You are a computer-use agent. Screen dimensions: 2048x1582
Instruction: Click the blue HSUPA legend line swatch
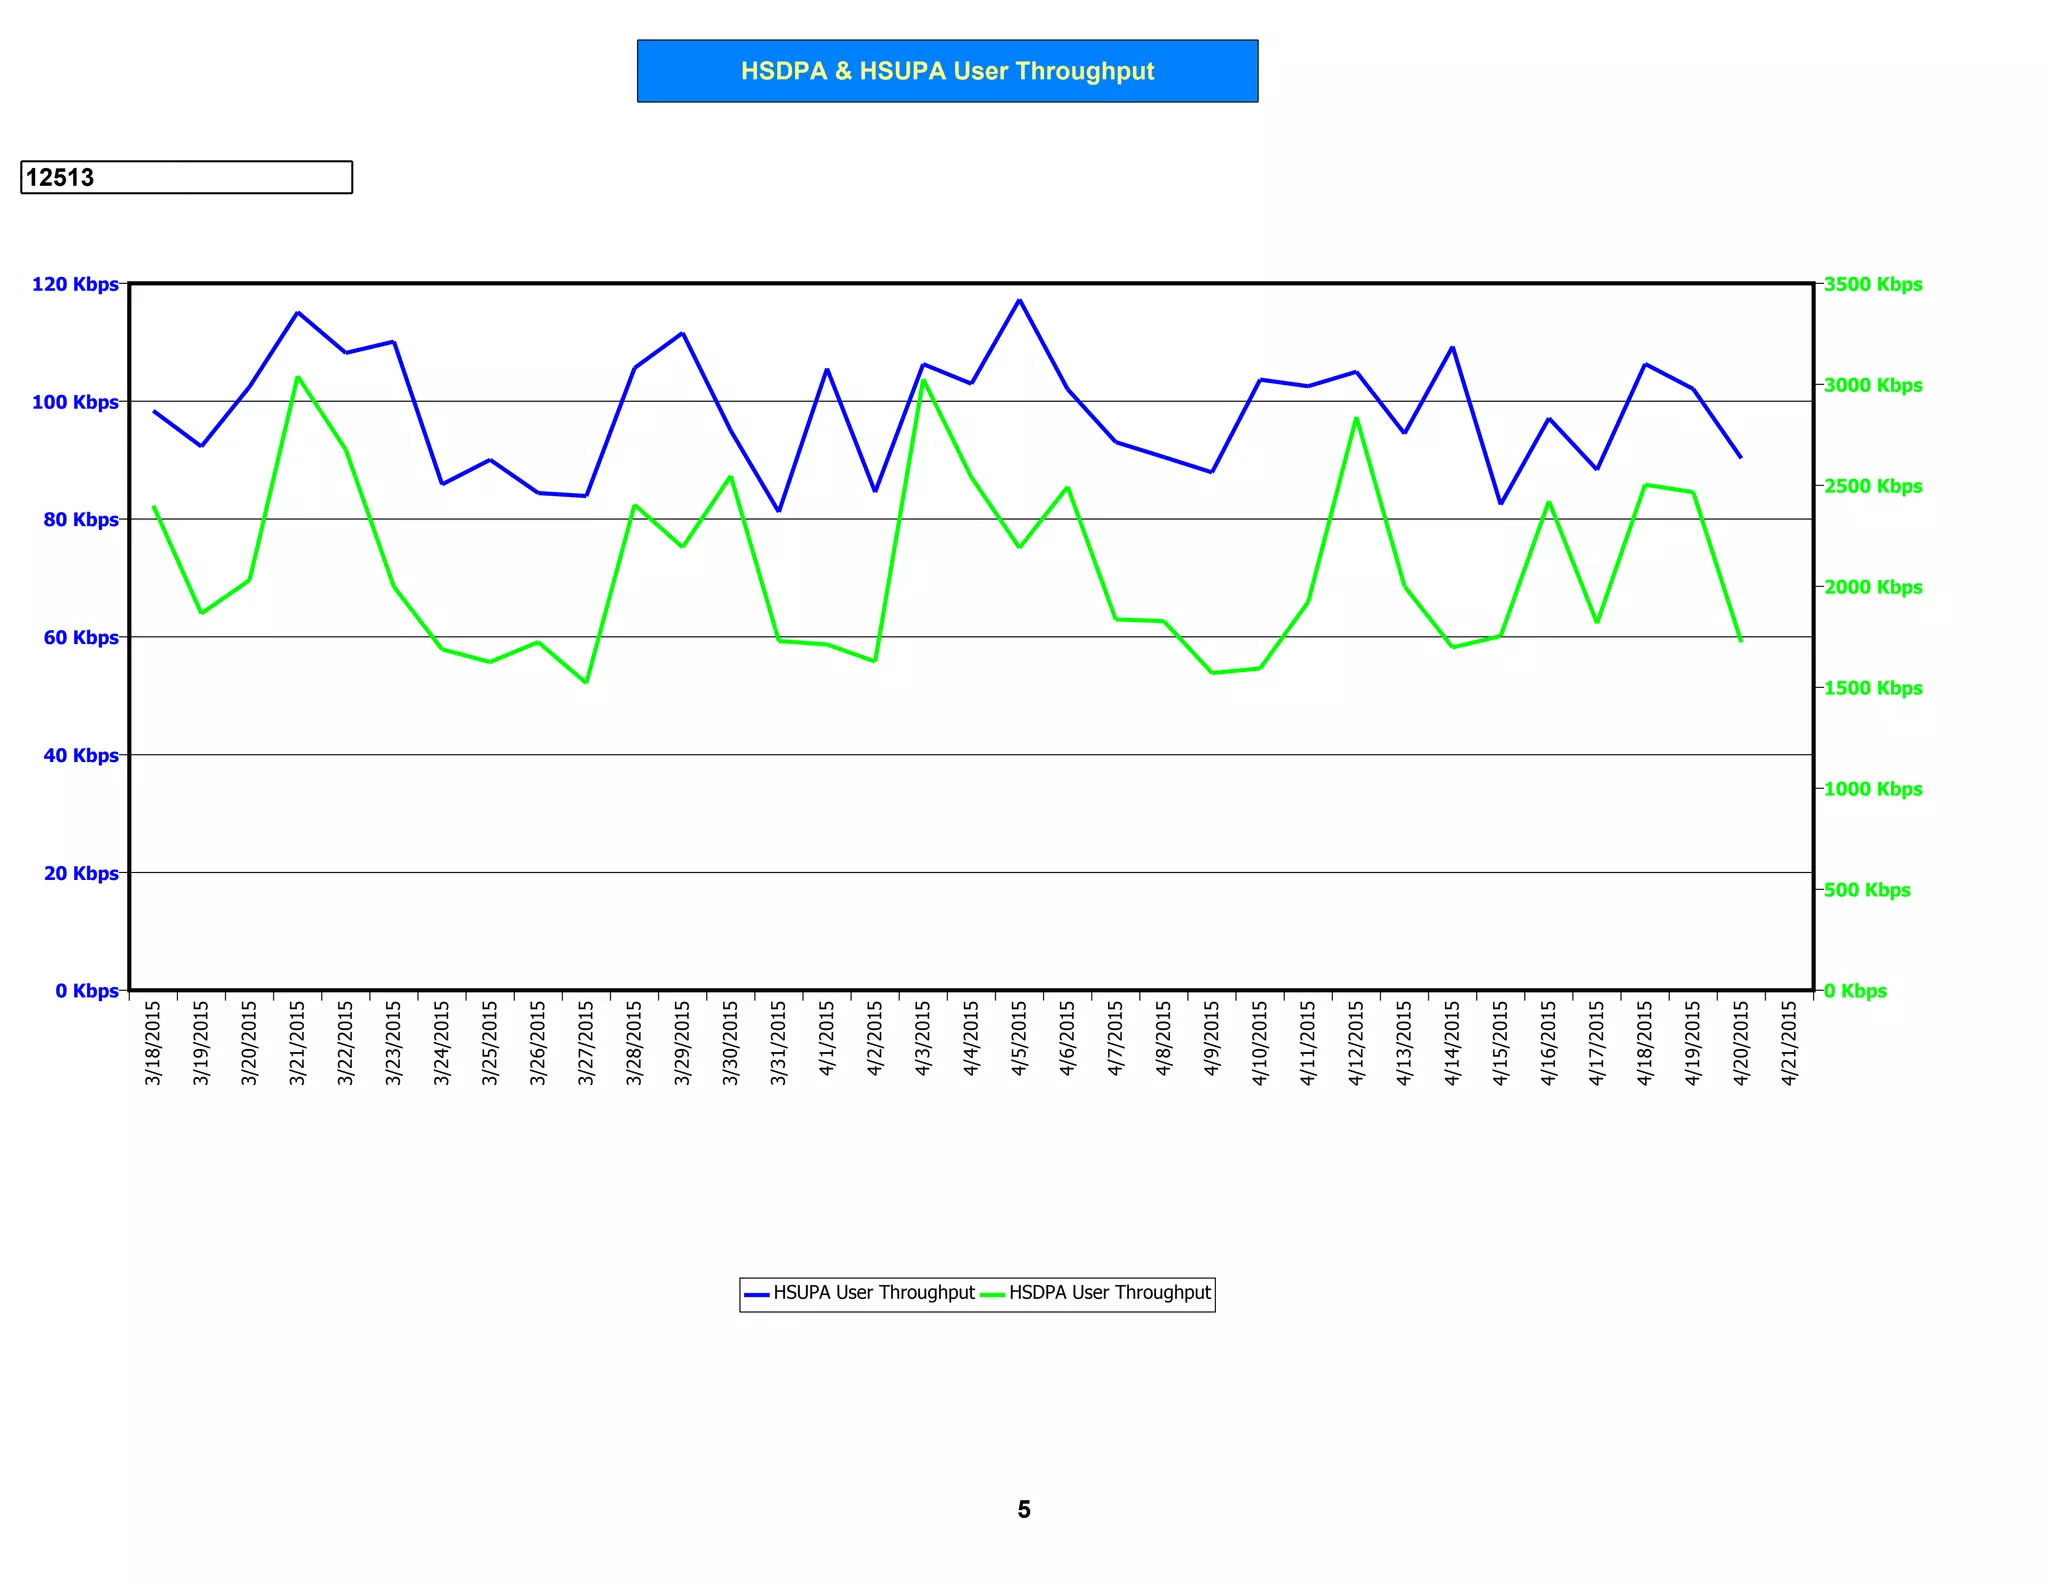(x=757, y=1294)
